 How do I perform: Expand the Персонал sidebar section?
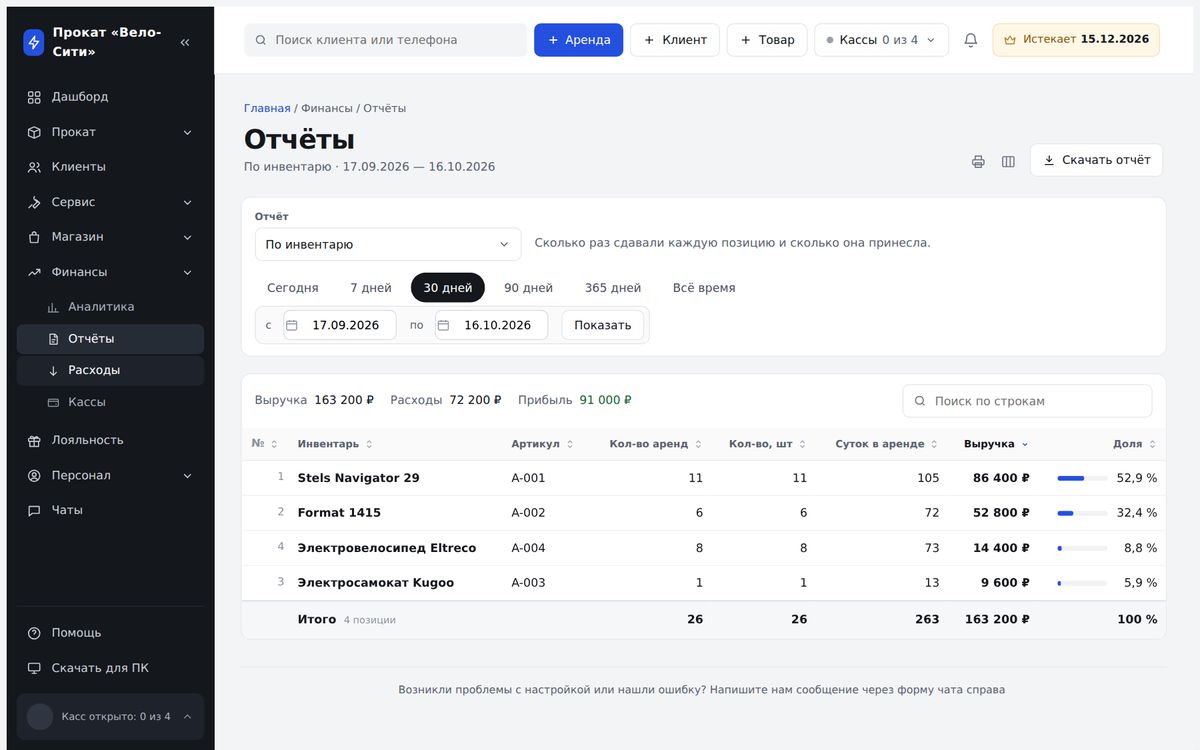[x=110, y=475]
